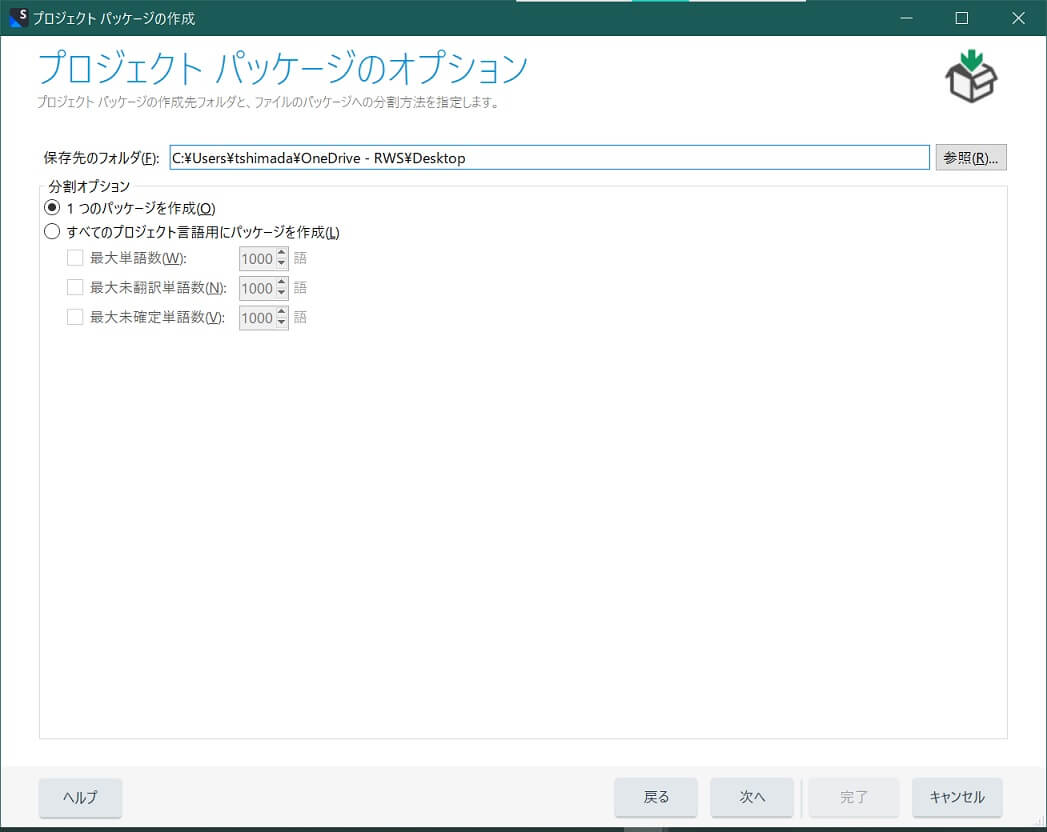Viewport: 1047px width, 832px height.
Task: Click the green arrow package box icon
Action: 971,77
